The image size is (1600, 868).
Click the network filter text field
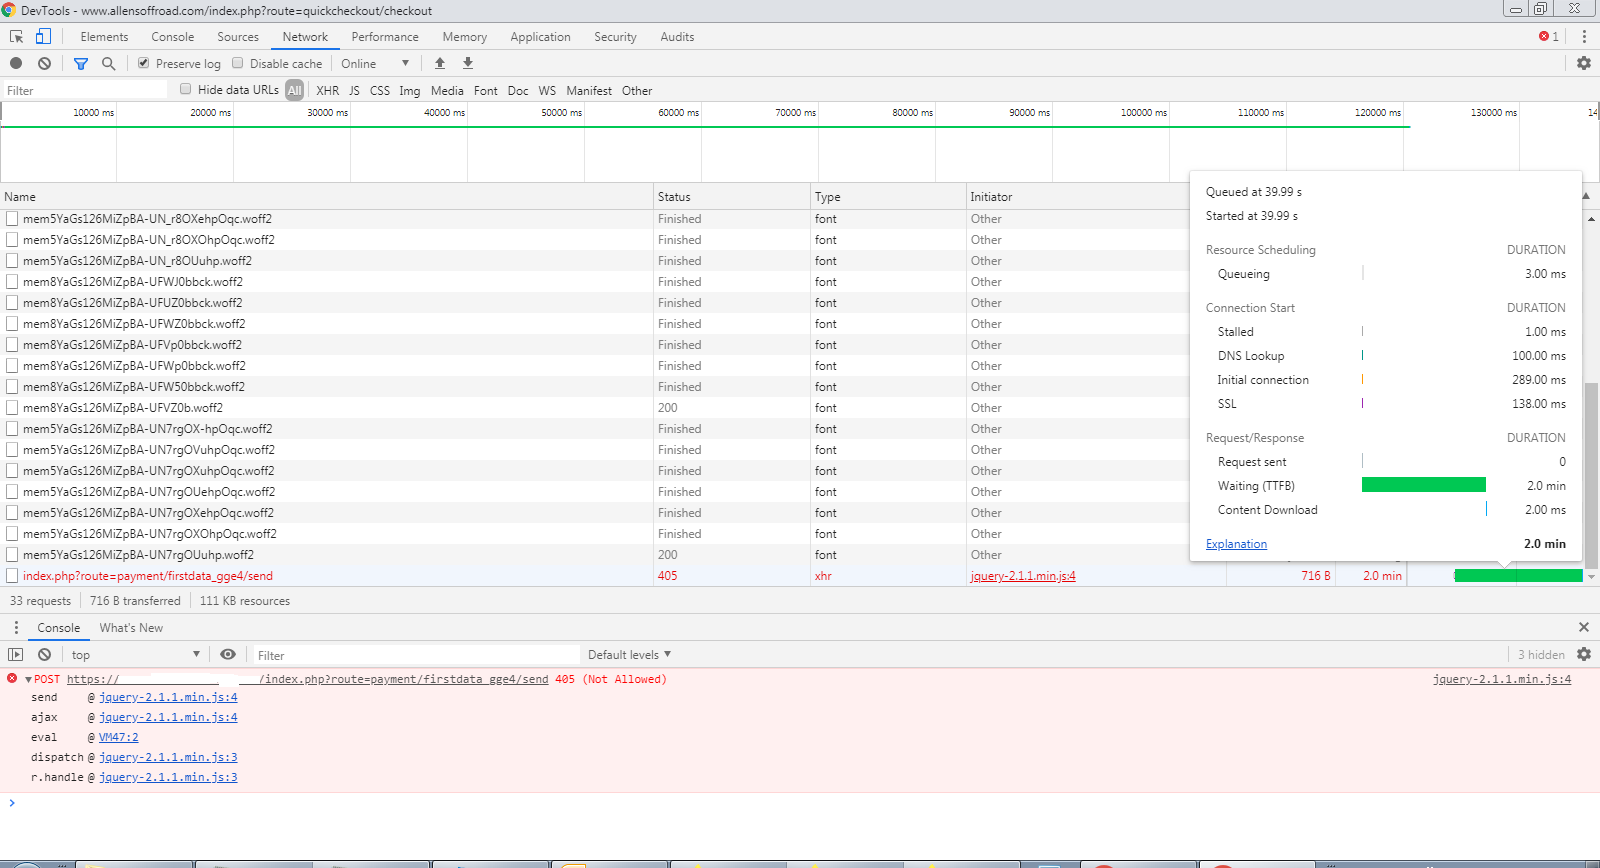pyautogui.click(x=85, y=90)
